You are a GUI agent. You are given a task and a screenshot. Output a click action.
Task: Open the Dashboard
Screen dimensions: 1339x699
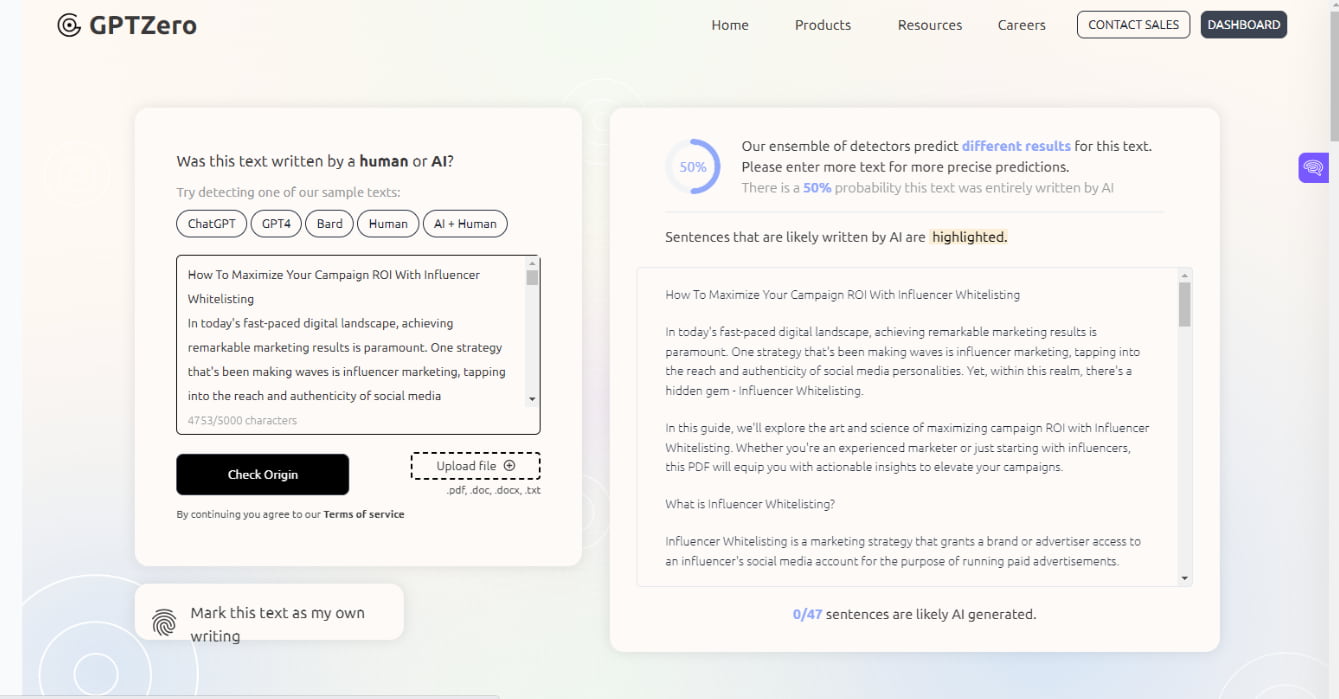1243,24
